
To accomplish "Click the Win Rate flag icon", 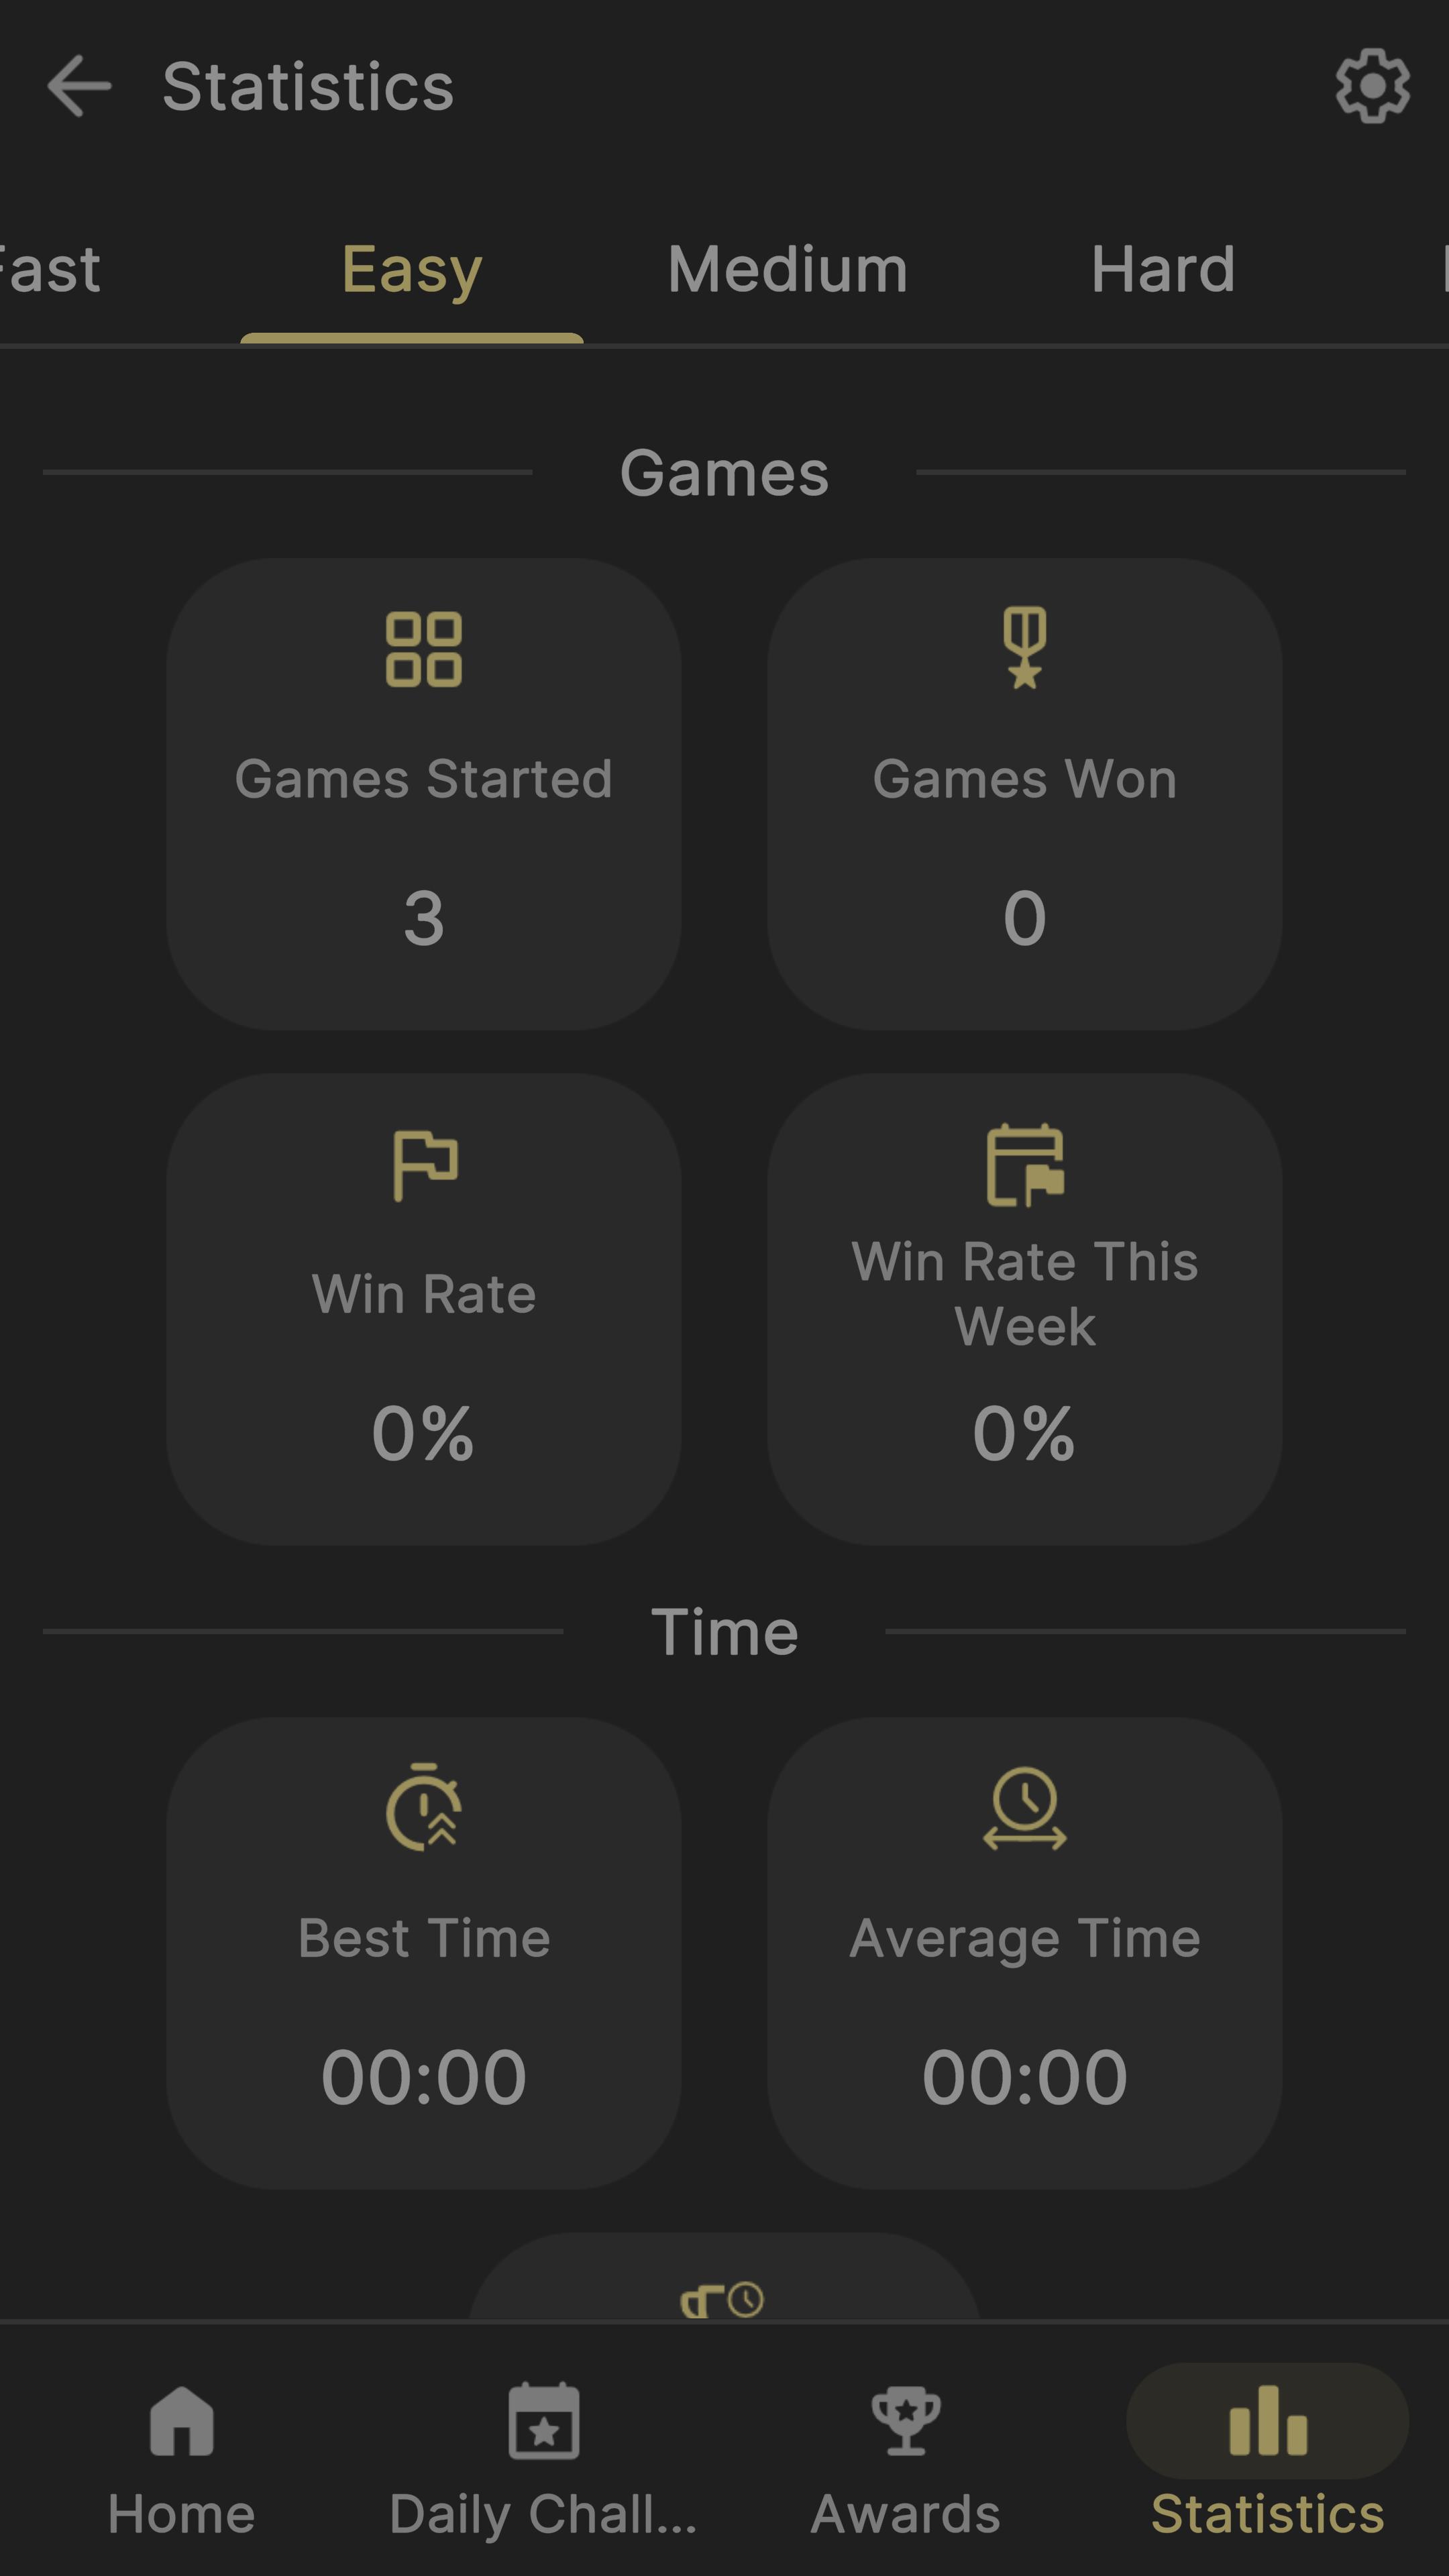I will pyautogui.click(x=425, y=1164).
